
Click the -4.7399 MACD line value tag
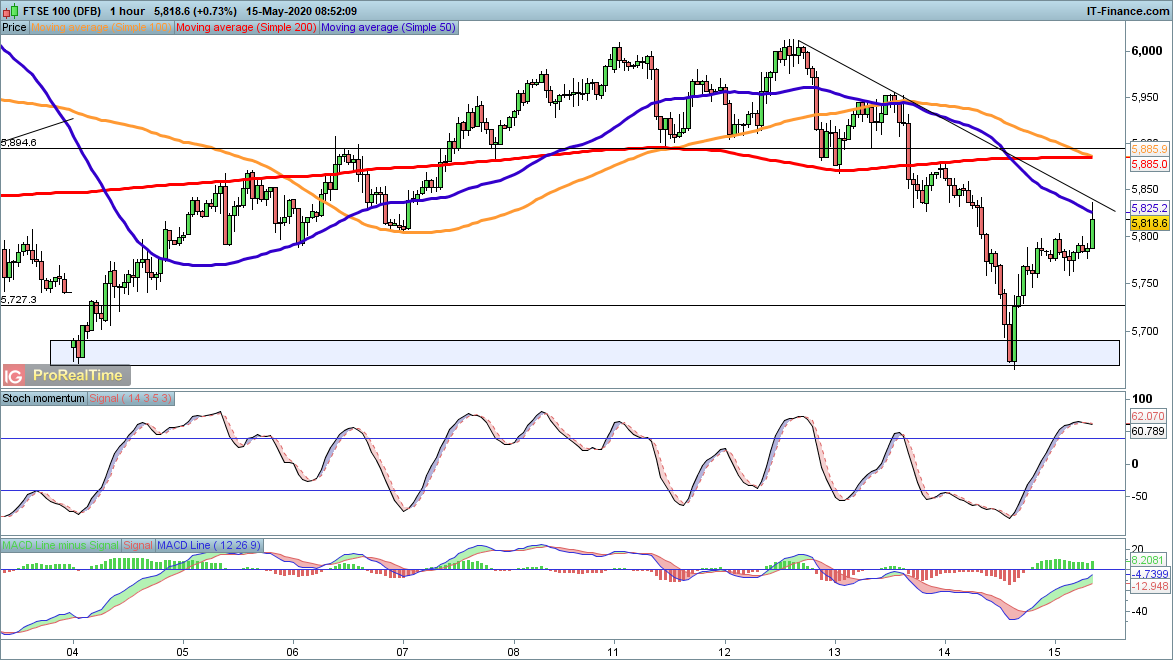click(1149, 574)
